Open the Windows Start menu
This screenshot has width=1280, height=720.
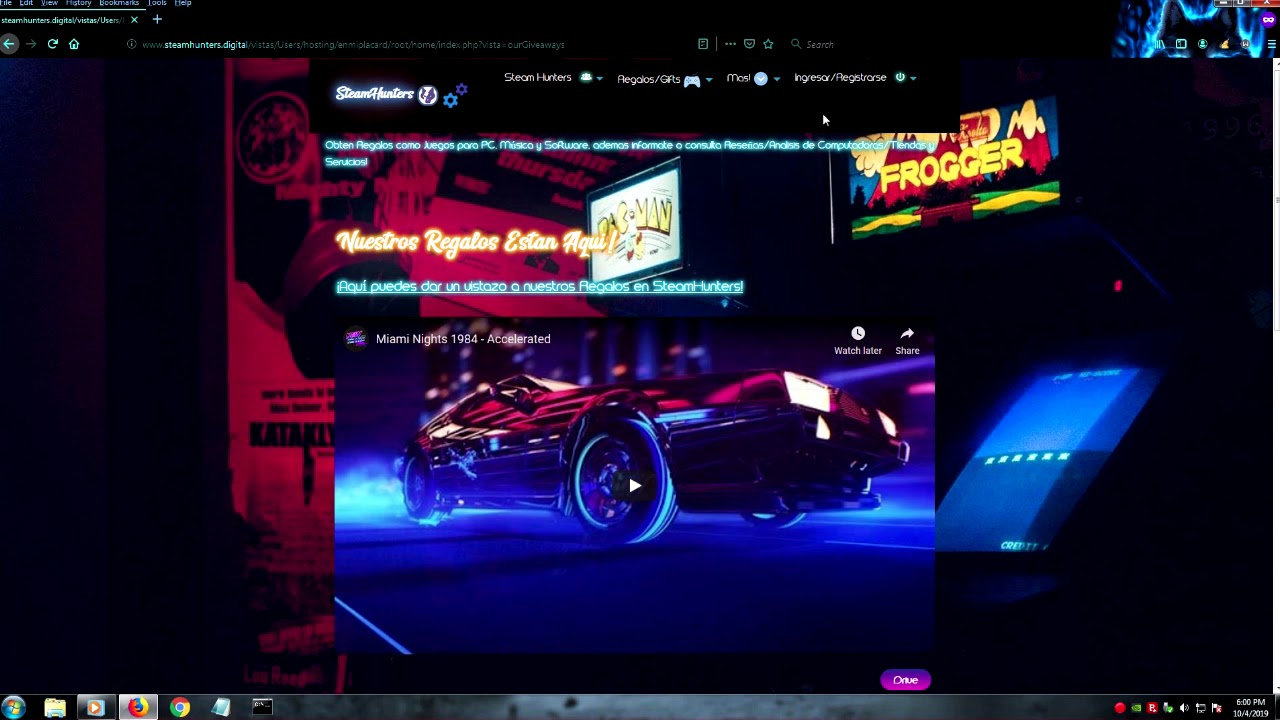(x=14, y=708)
